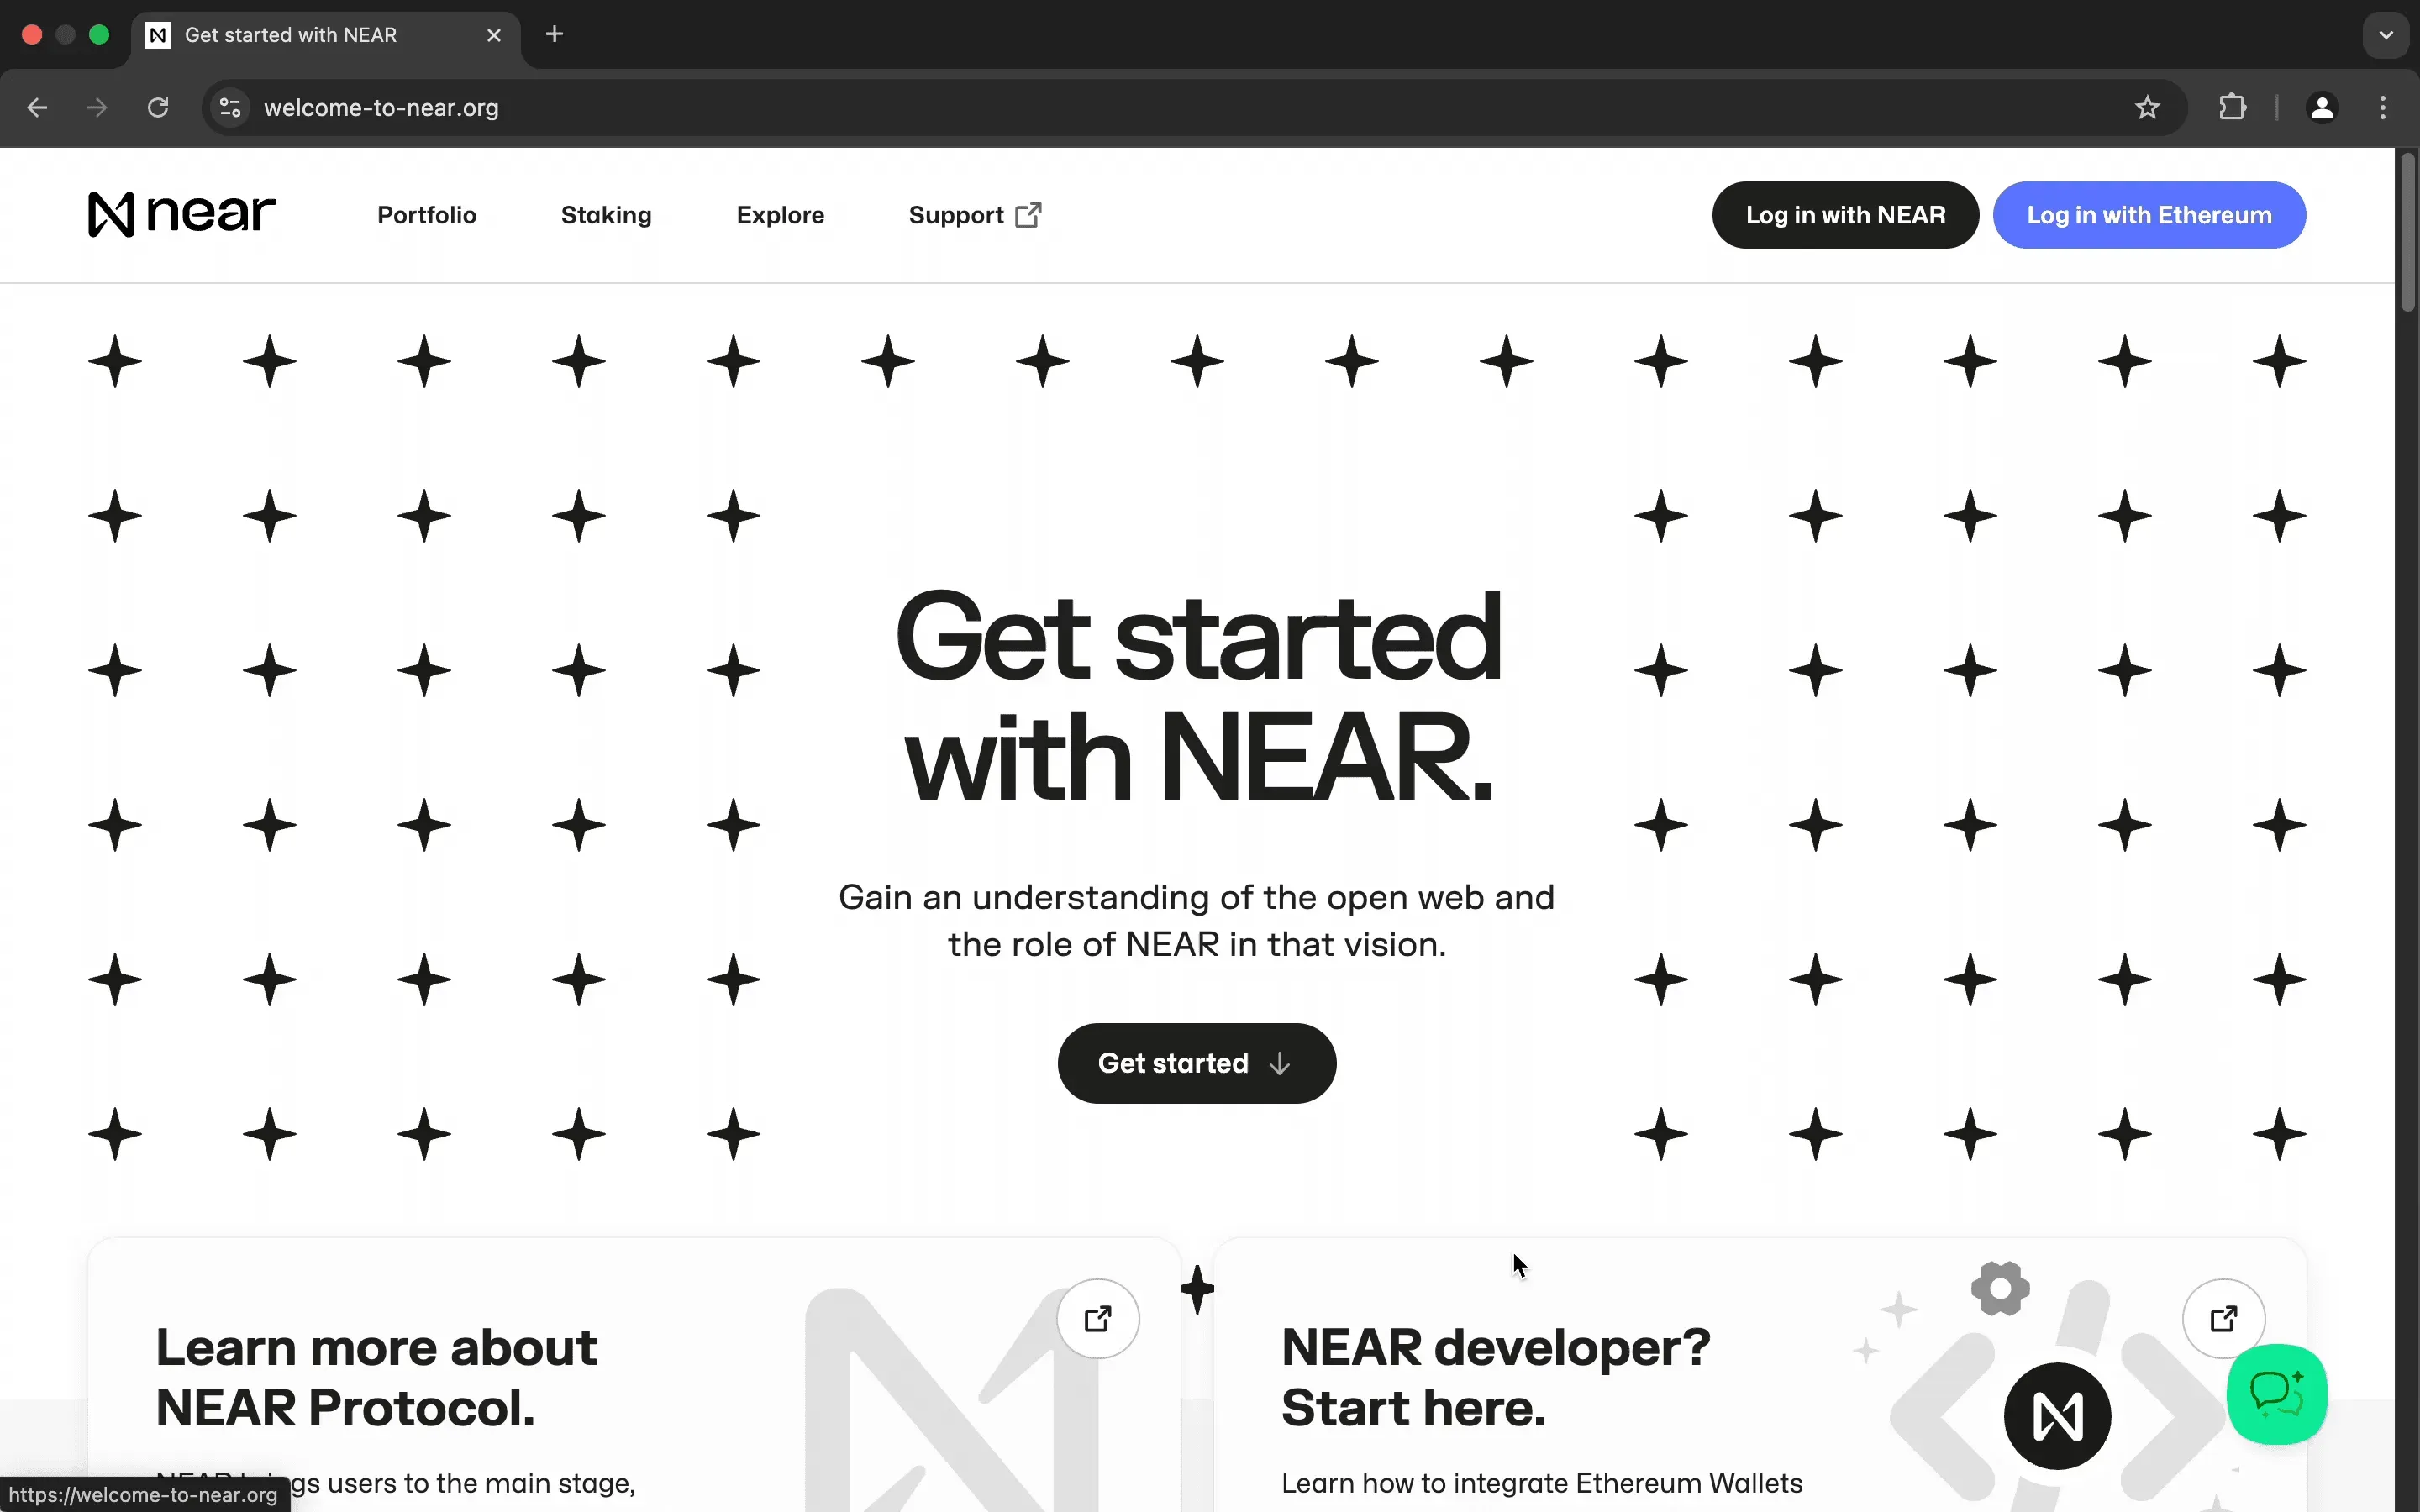This screenshot has height=1512, width=2420.
Task: Click the Get started with NEAR headline
Action: (1197, 697)
